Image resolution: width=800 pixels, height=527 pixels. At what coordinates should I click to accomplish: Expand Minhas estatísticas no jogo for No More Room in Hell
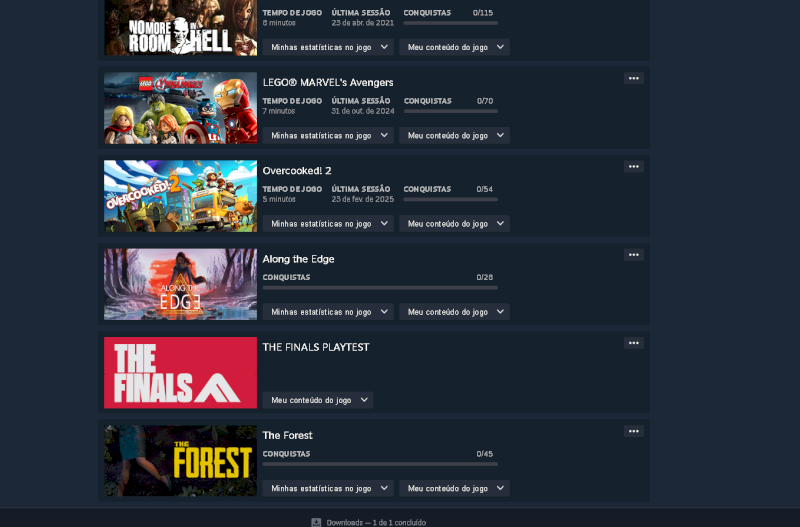[x=328, y=47]
